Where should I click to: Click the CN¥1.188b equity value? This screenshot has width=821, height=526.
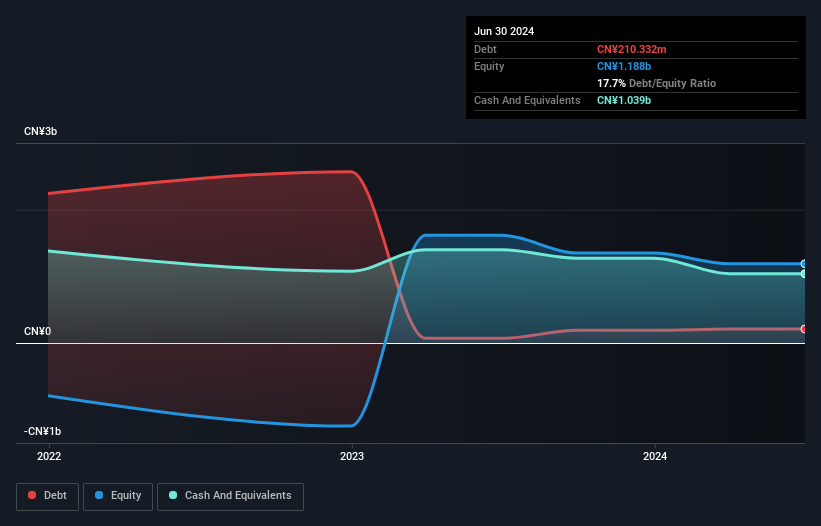click(624, 66)
